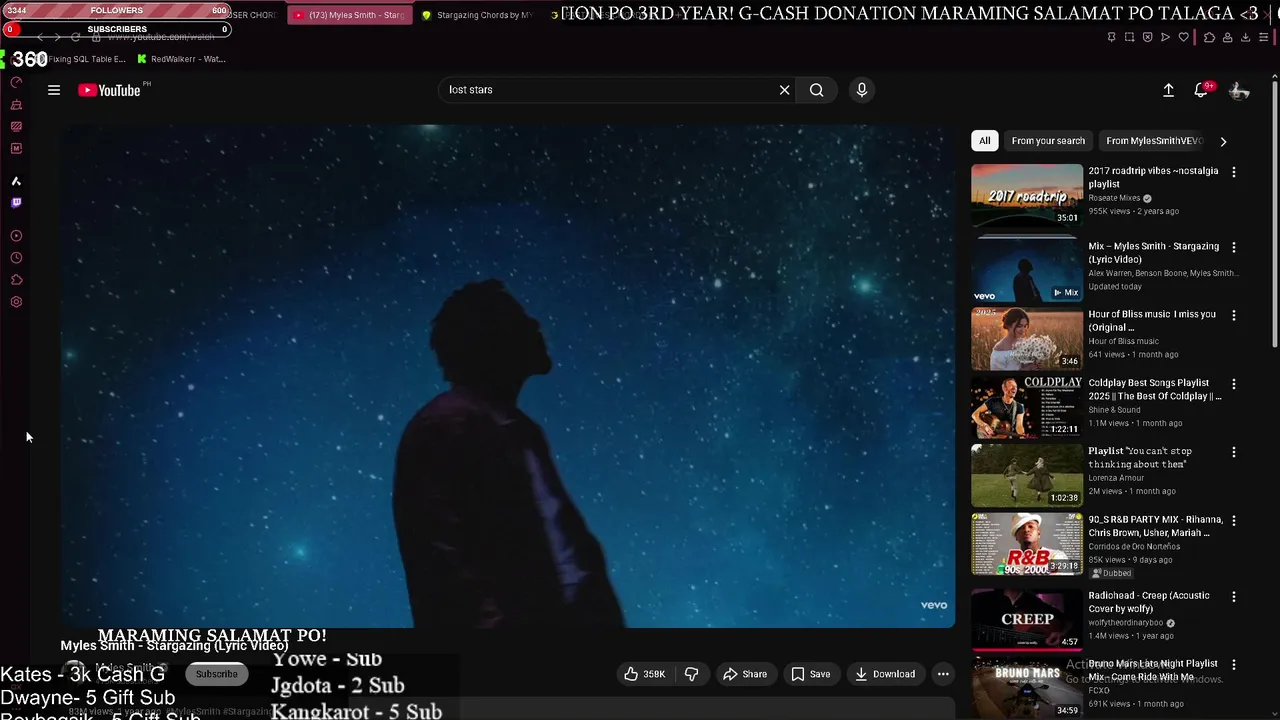Open the YouTube upload/create icon
The width and height of the screenshot is (1280, 720).
point(1168,90)
